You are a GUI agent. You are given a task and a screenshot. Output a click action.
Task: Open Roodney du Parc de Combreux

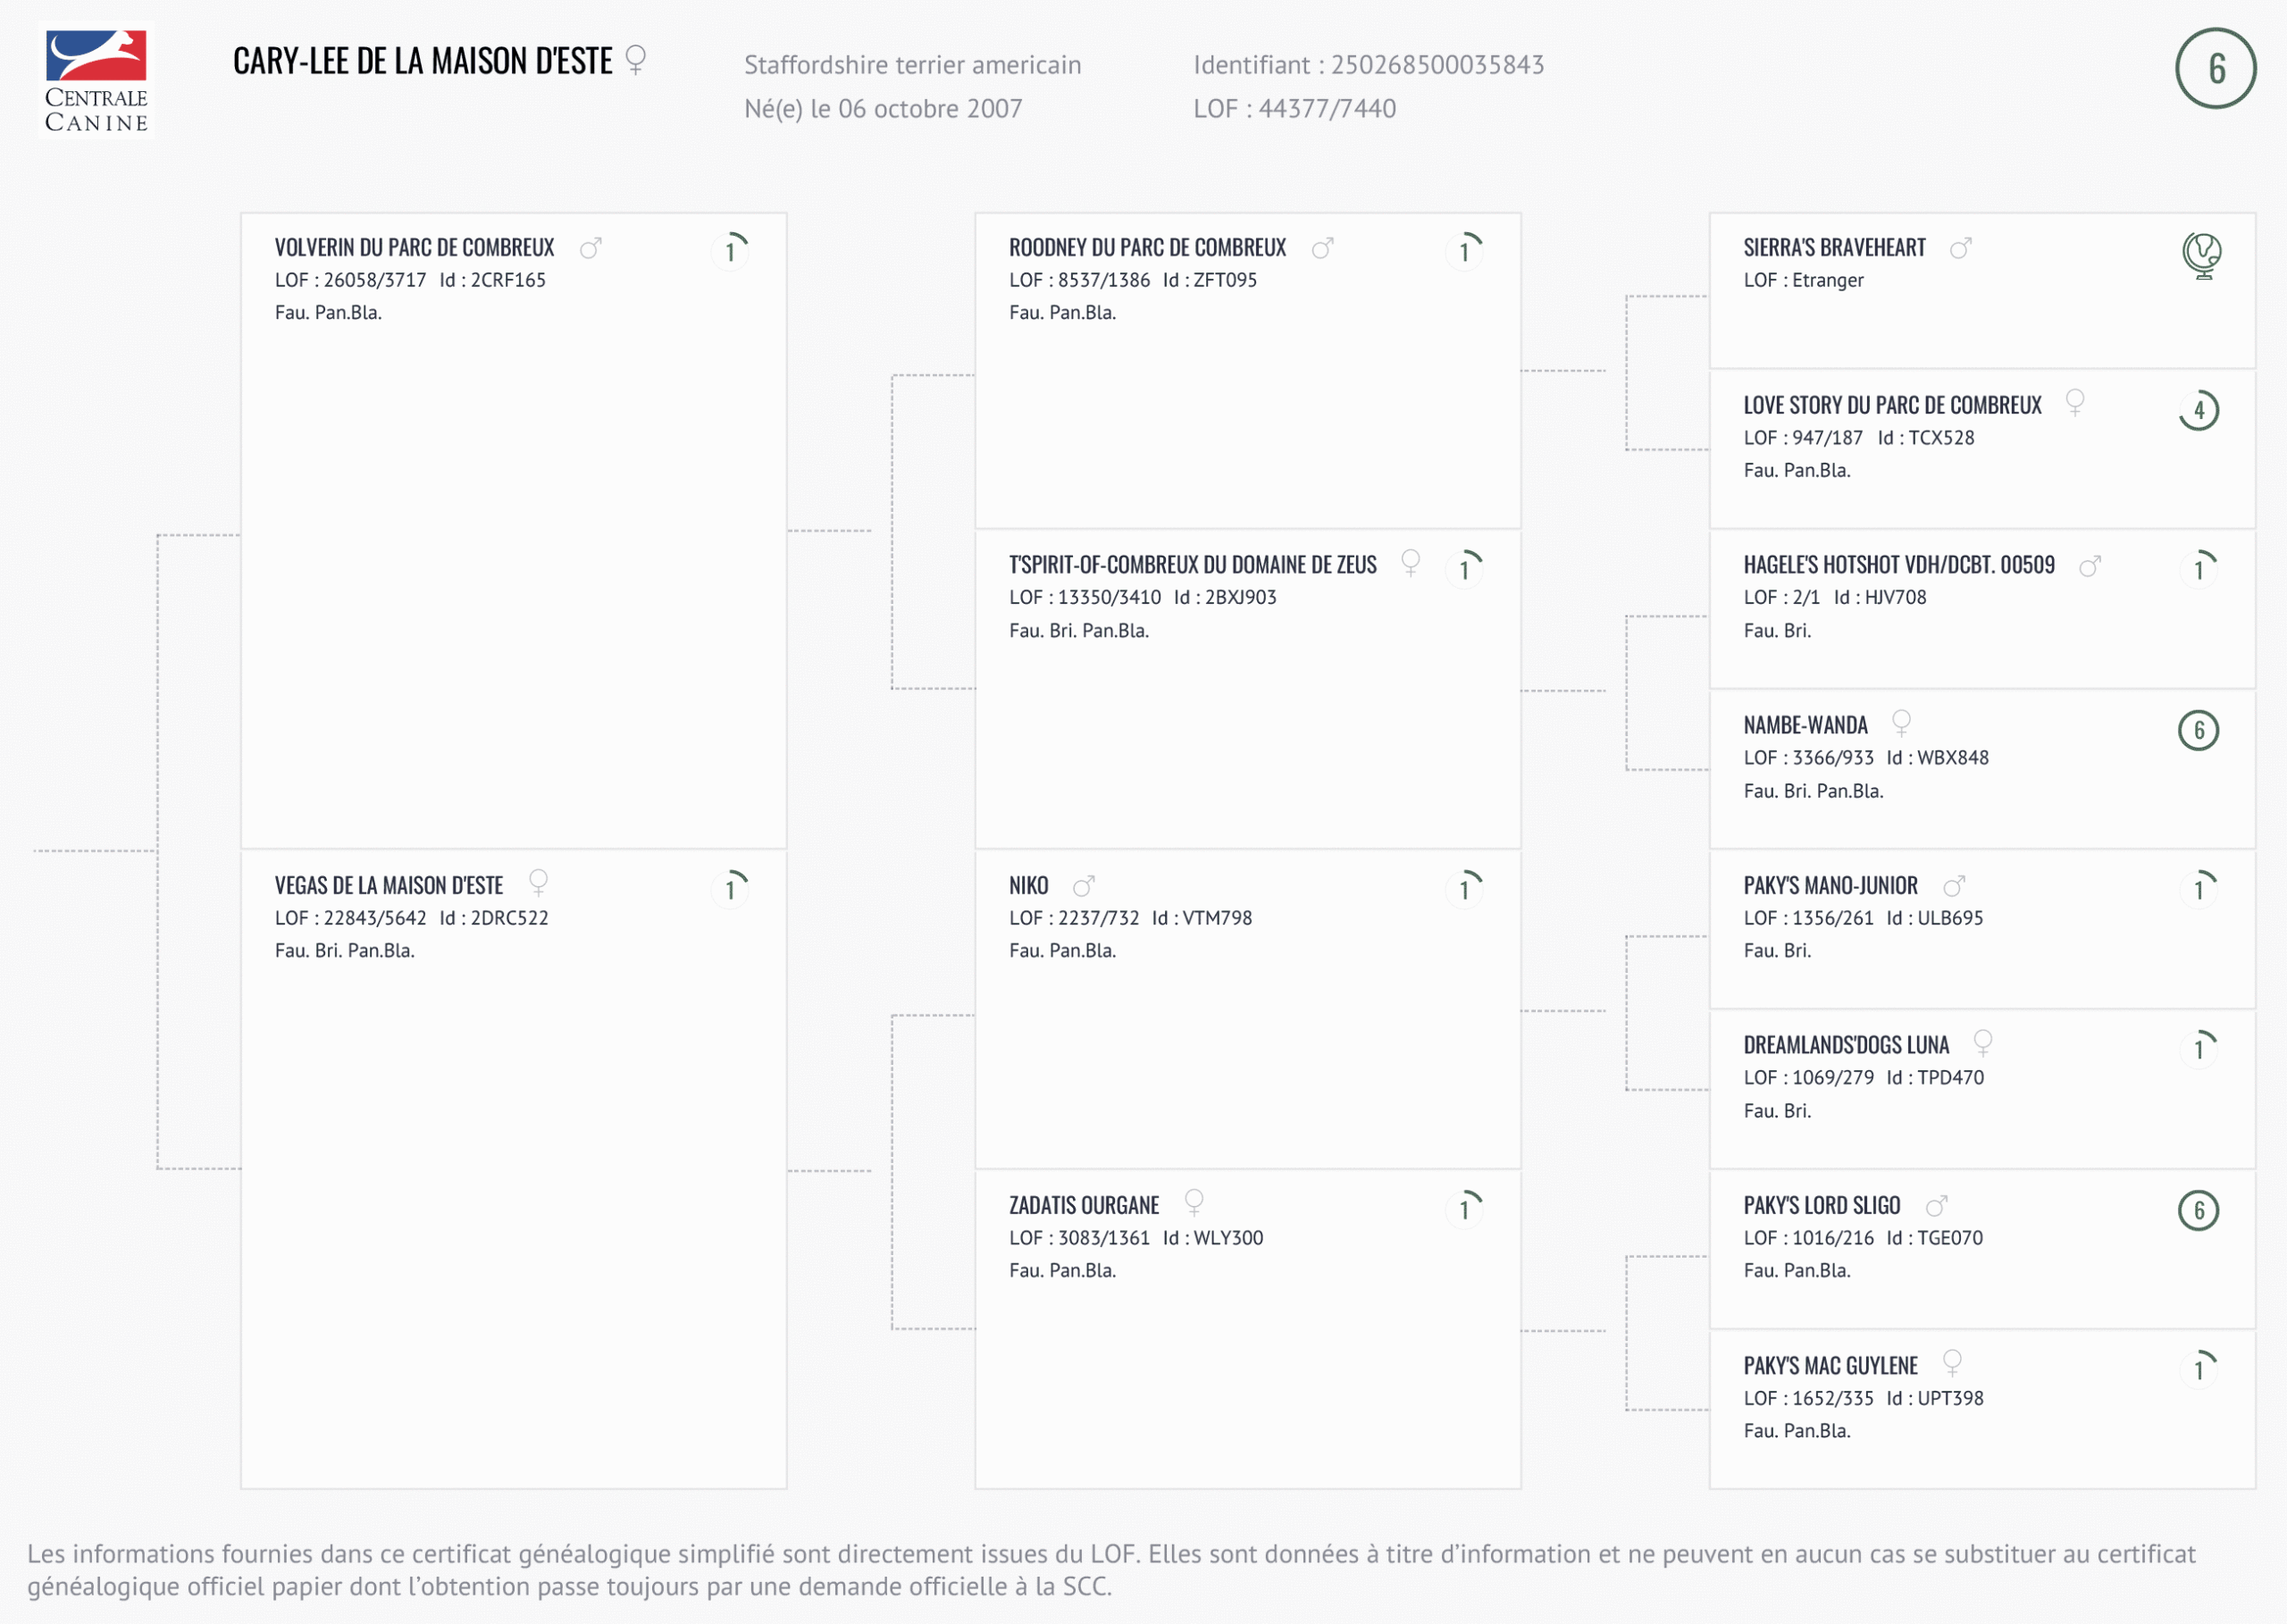(1147, 248)
